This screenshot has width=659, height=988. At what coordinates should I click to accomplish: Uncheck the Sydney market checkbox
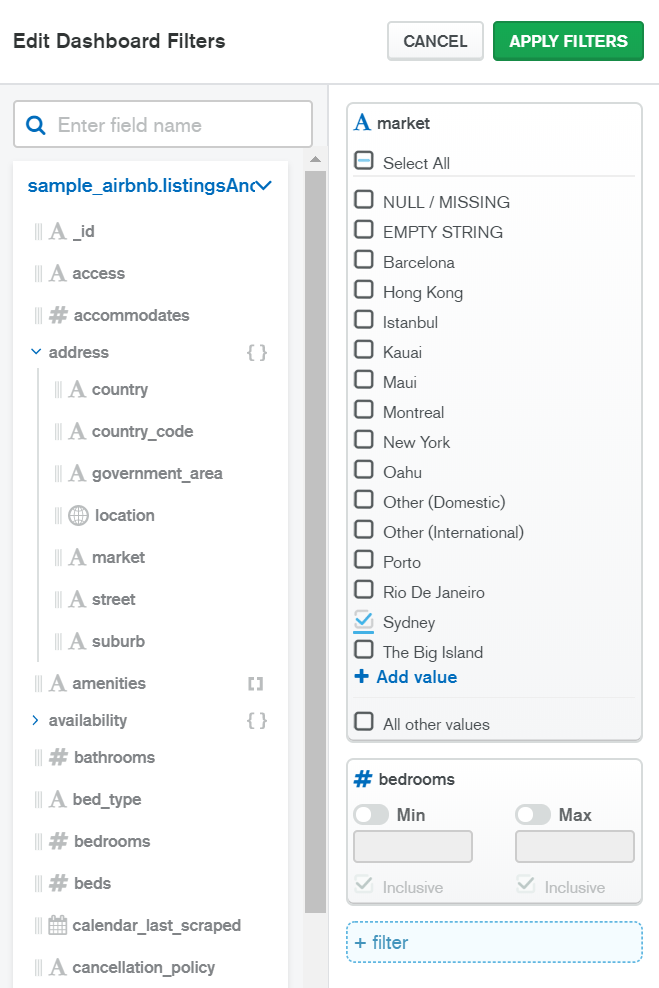tap(364, 621)
